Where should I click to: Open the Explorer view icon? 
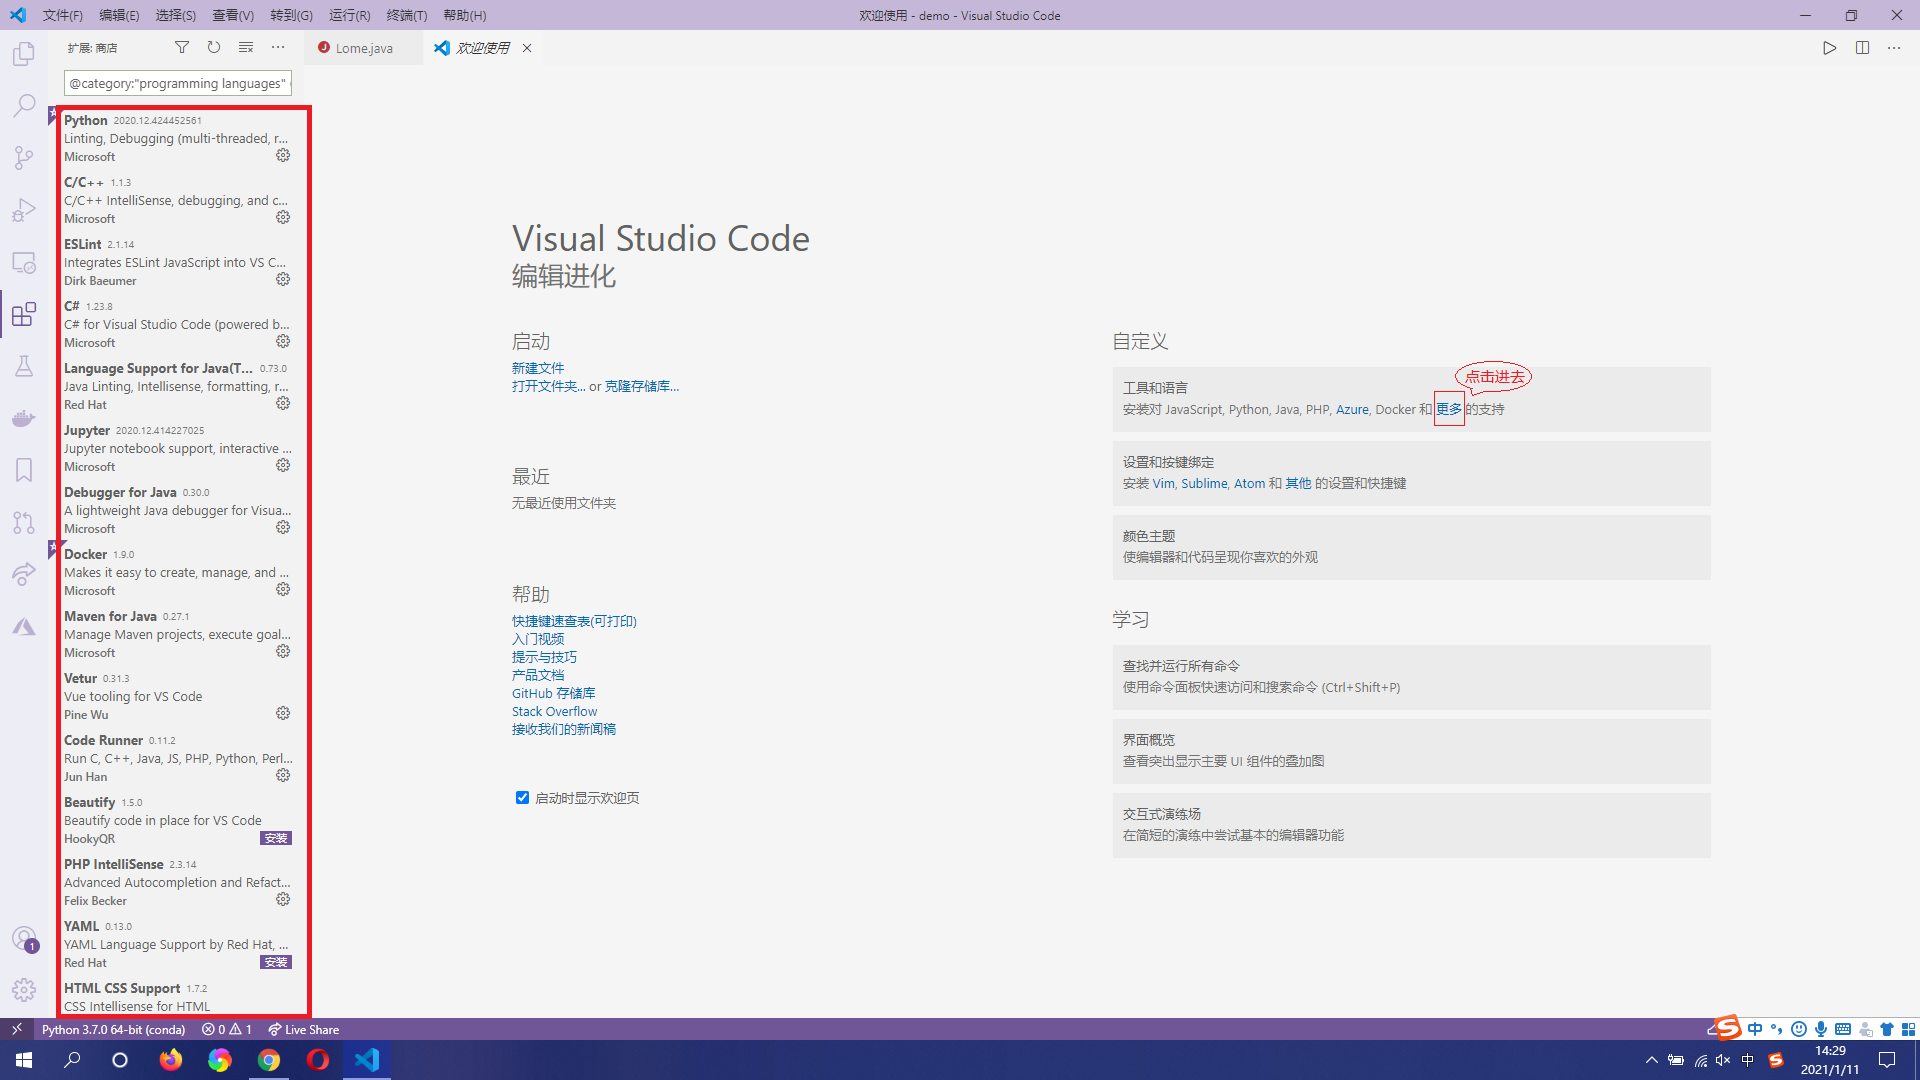point(24,54)
